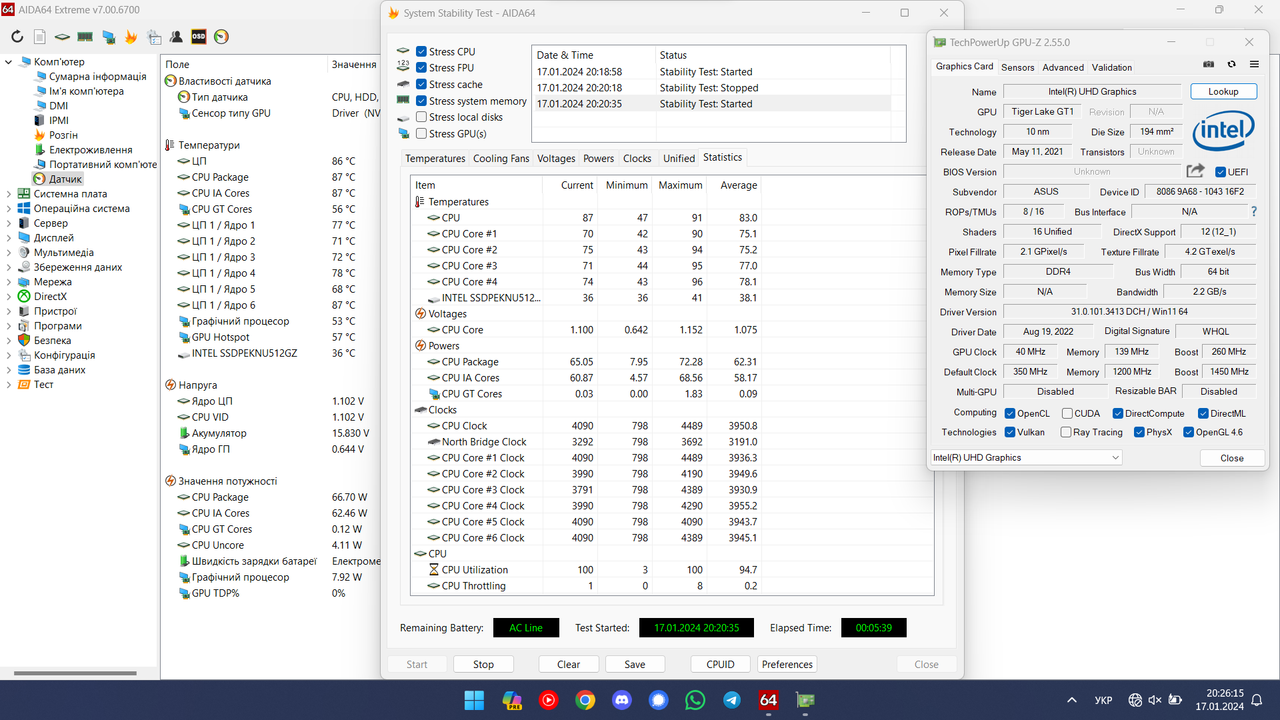Open WhatsApp from the taskbar
Viewport: 1280px width, 720px height.
pos(695,700)
